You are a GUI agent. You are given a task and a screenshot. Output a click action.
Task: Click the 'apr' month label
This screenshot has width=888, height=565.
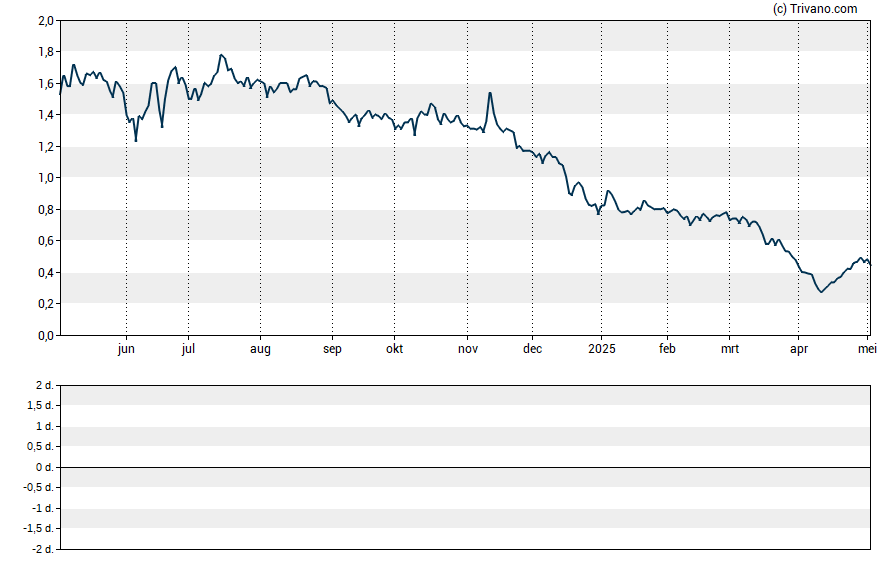pyautogui.click(x=799, y=349)
